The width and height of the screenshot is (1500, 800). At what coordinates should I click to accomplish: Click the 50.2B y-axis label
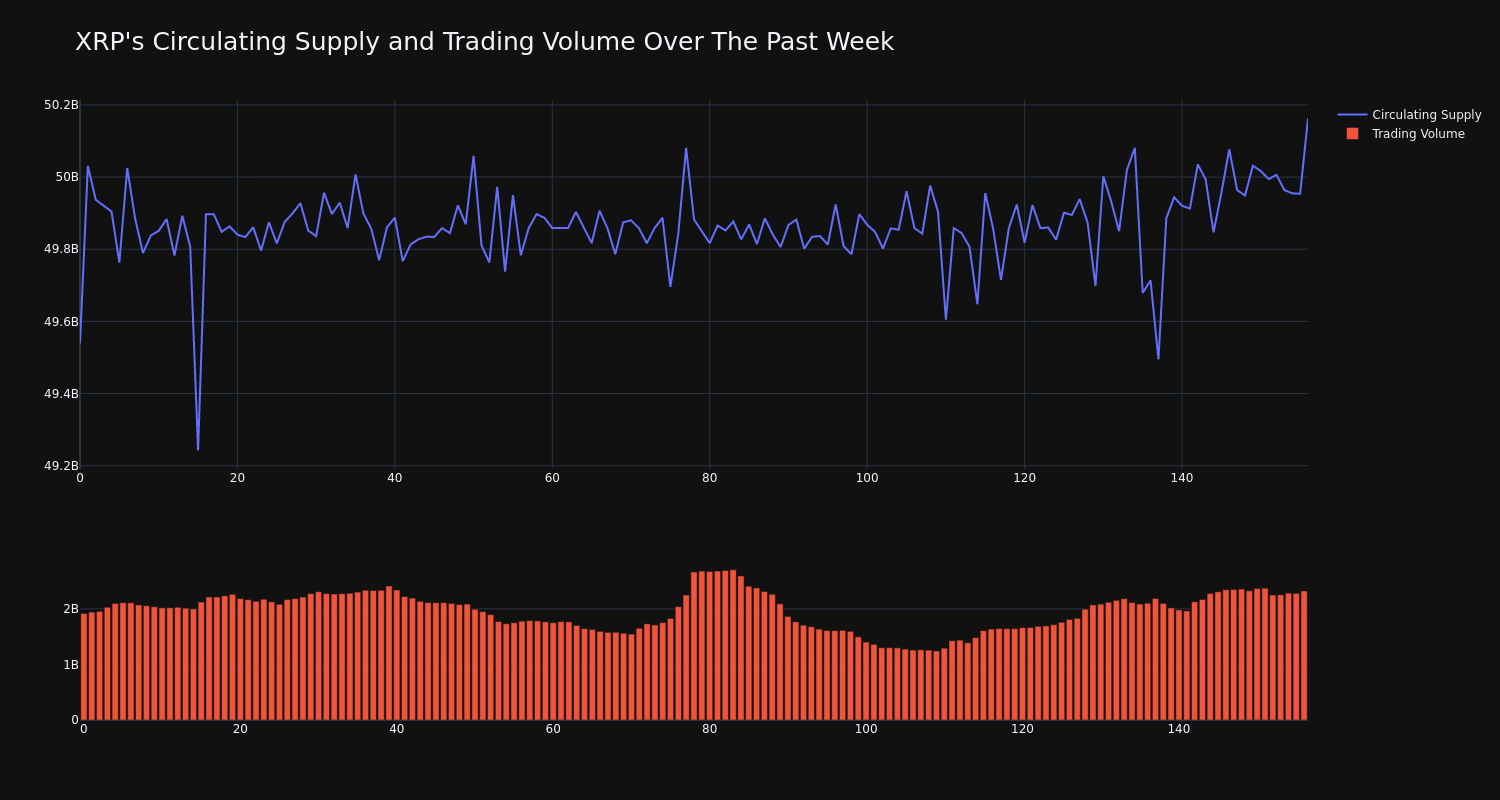[x=61, y=105]
